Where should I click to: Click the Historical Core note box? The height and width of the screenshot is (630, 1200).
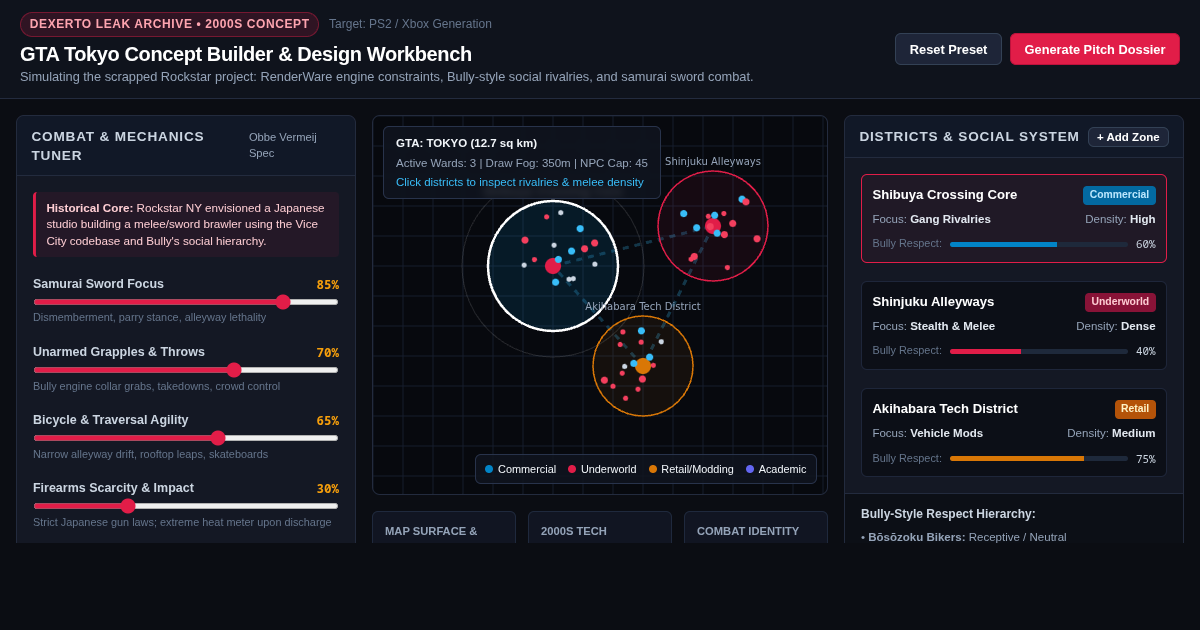186,225
